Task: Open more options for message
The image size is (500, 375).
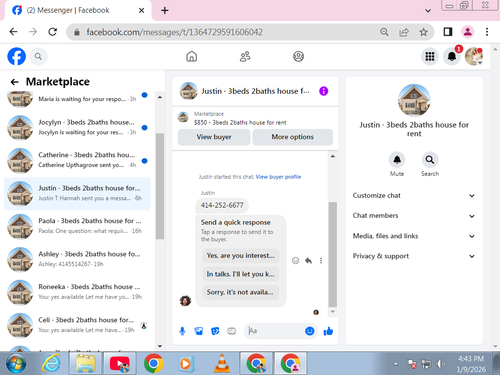Action: pyautogui.click(x=321, y=260)
